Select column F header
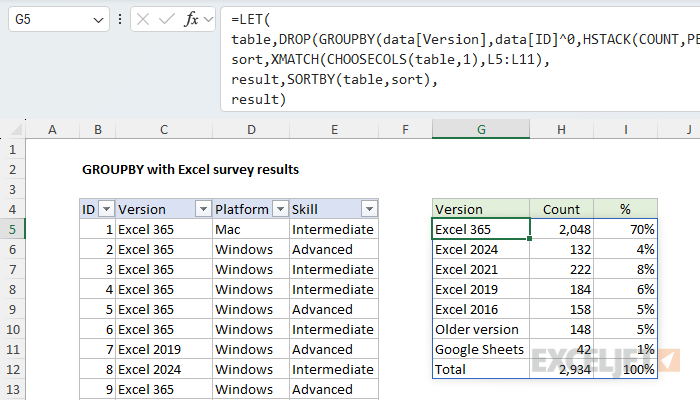The width and height of the screenshot is (700, 400). click(x=405, y=129)
